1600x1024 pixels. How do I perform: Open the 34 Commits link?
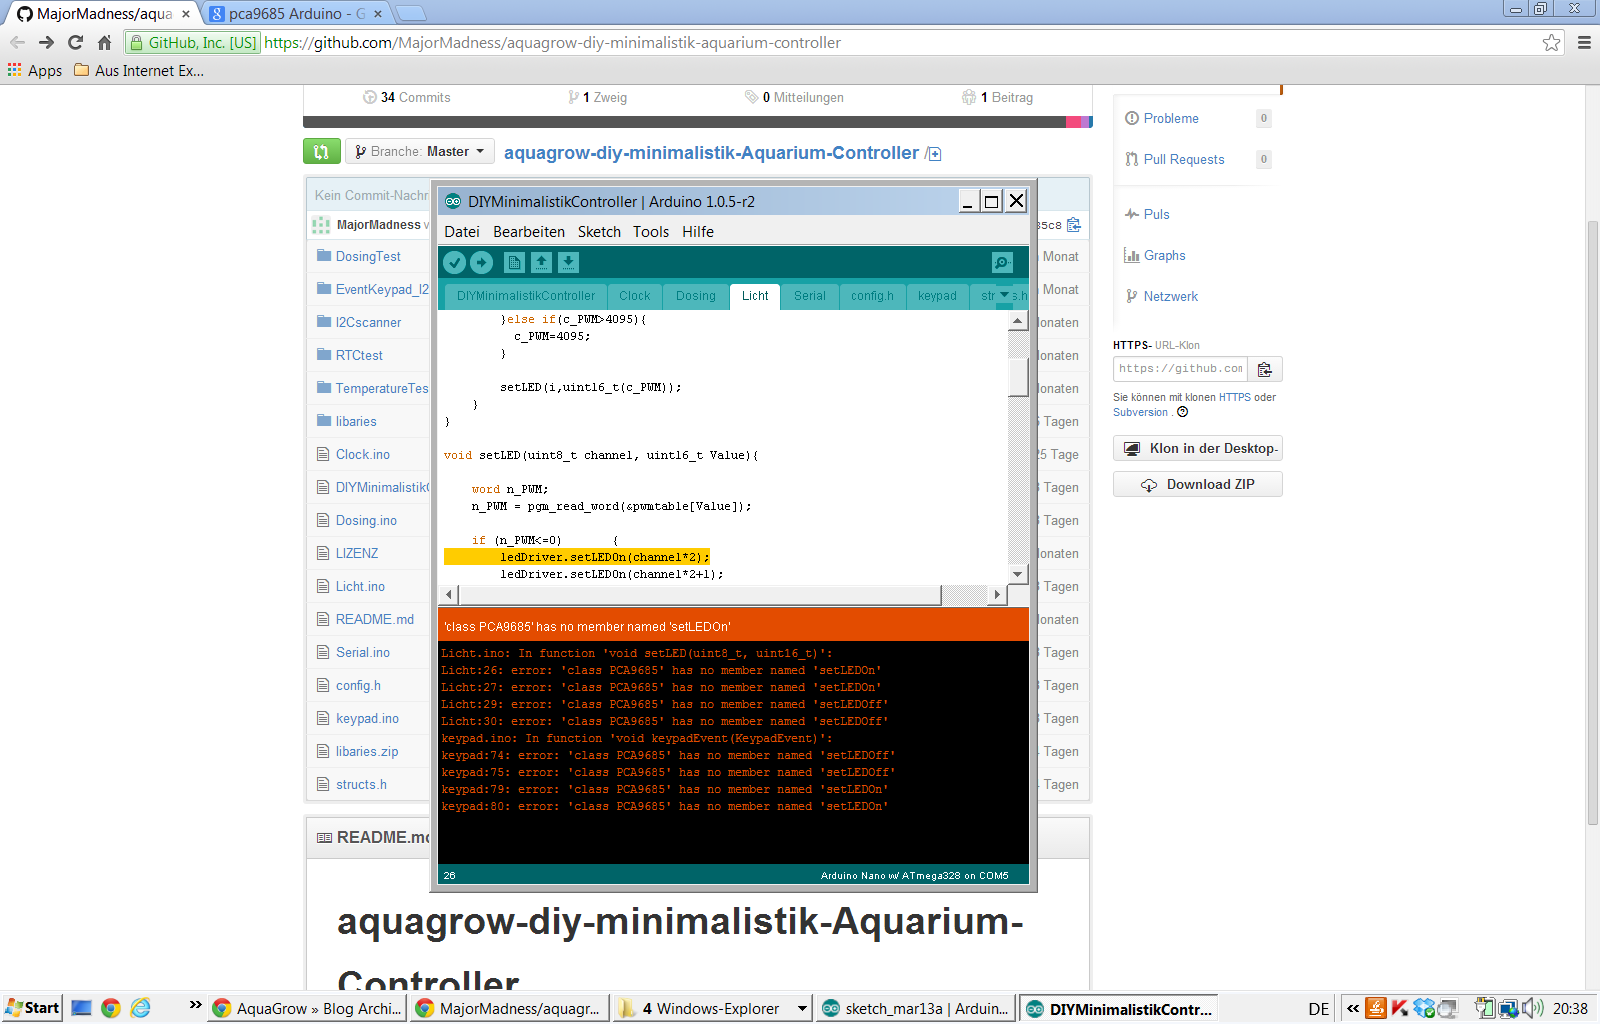tap(407, 97)
